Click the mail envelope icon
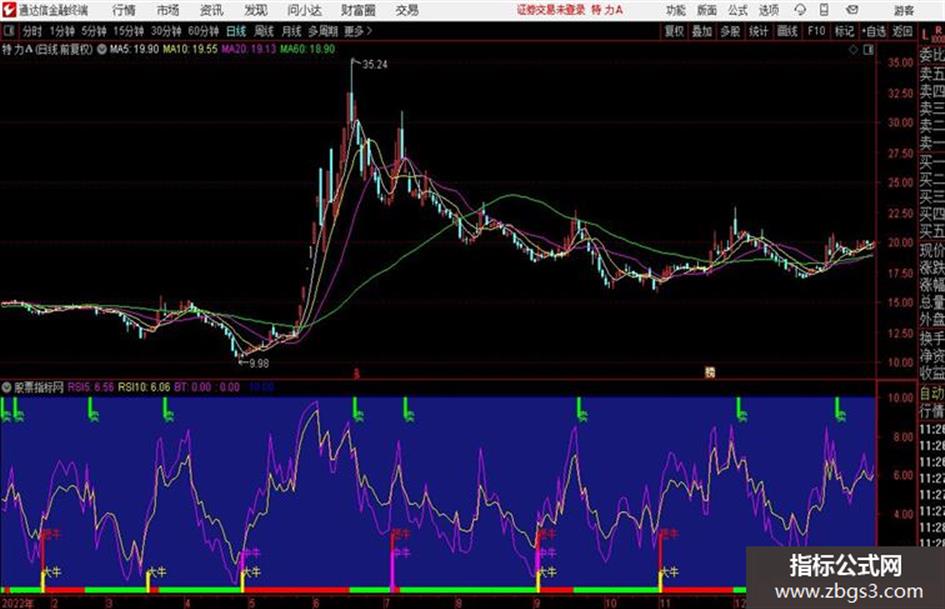 [852, 10]
